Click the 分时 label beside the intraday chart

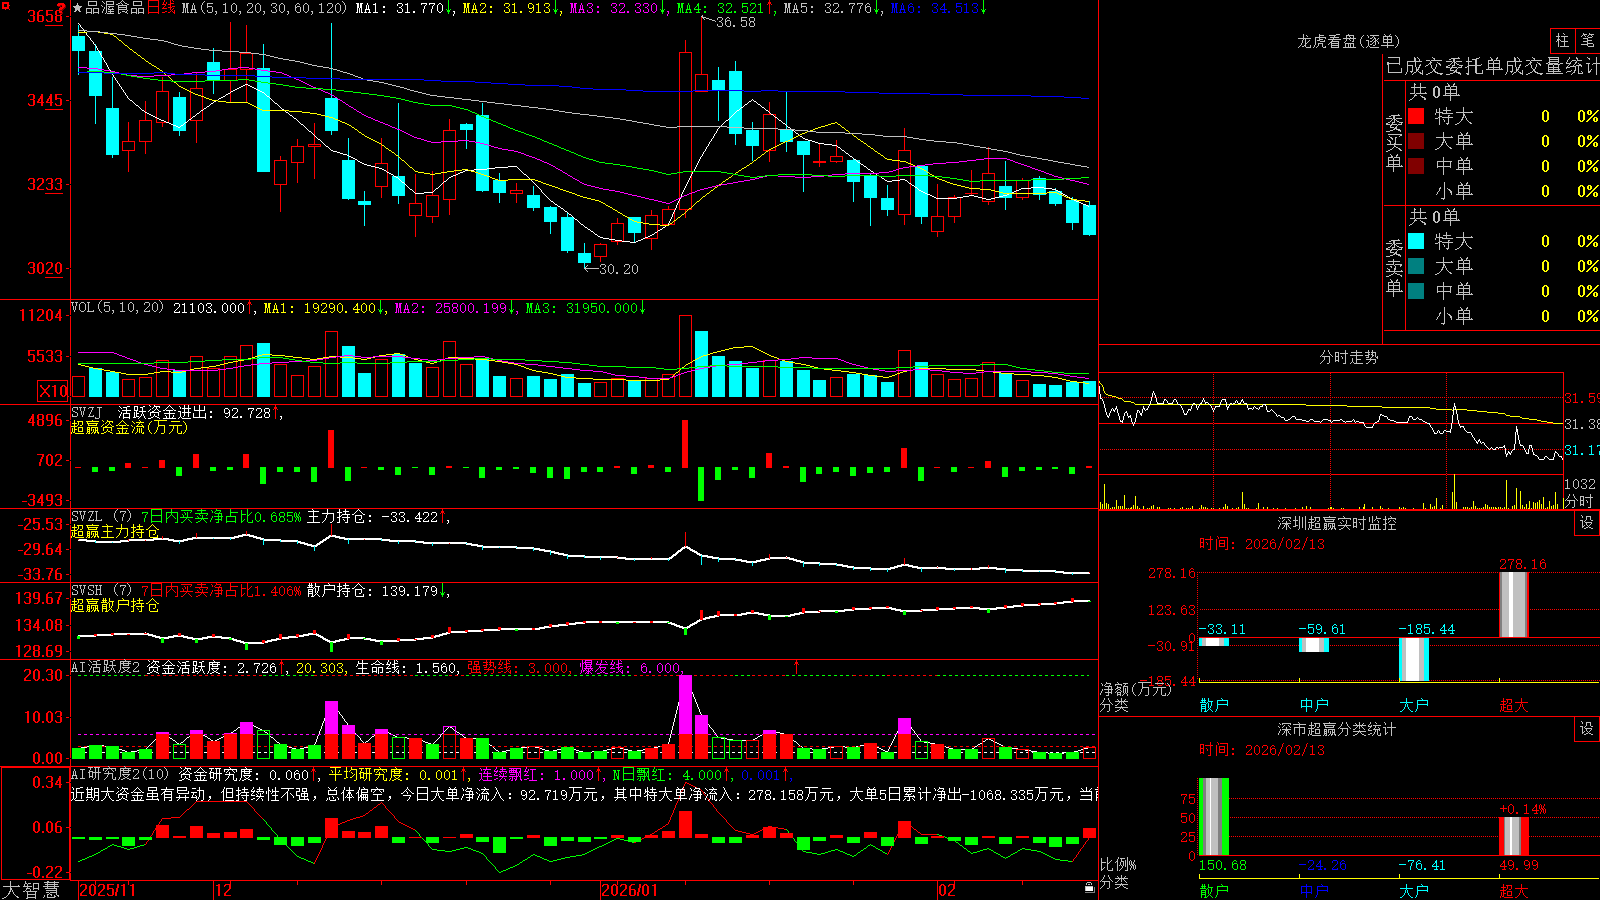(x=1579, y=501)
